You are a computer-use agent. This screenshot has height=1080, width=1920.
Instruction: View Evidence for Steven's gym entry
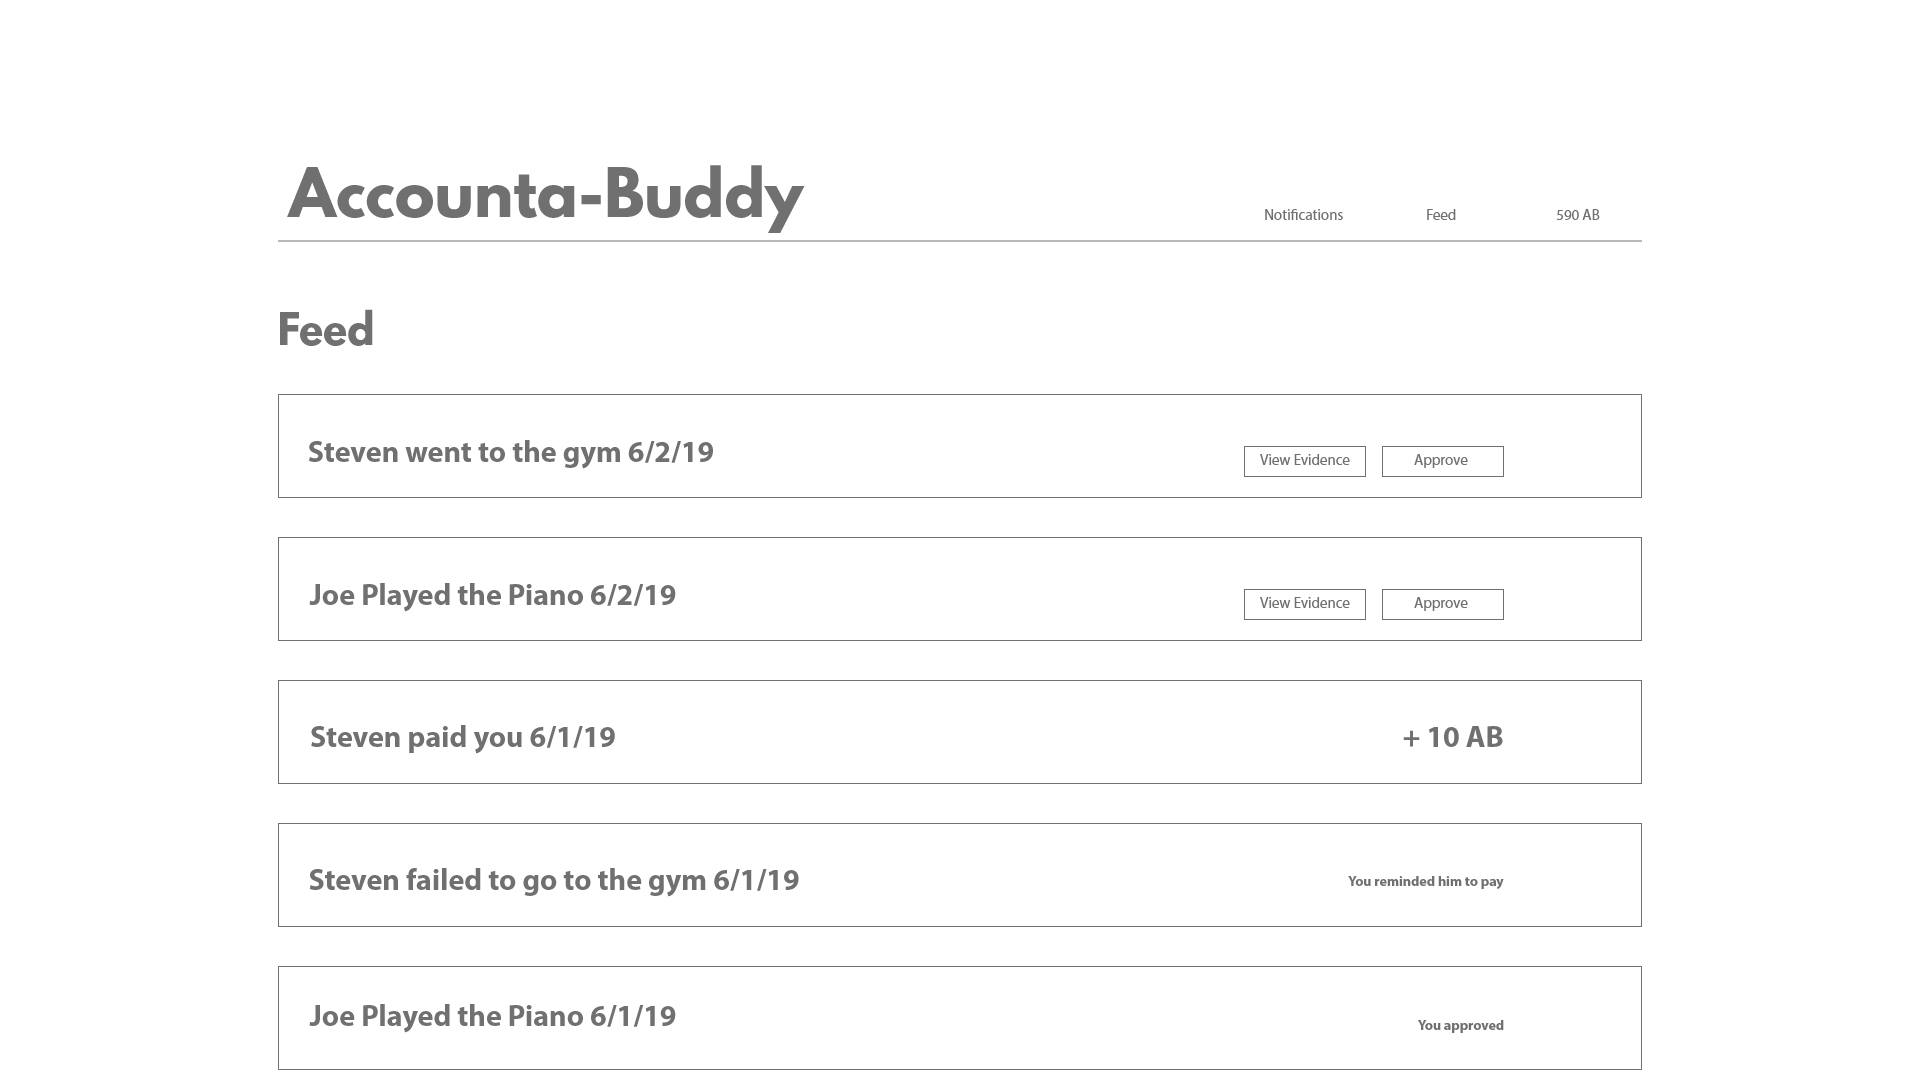click(1305, 461)
